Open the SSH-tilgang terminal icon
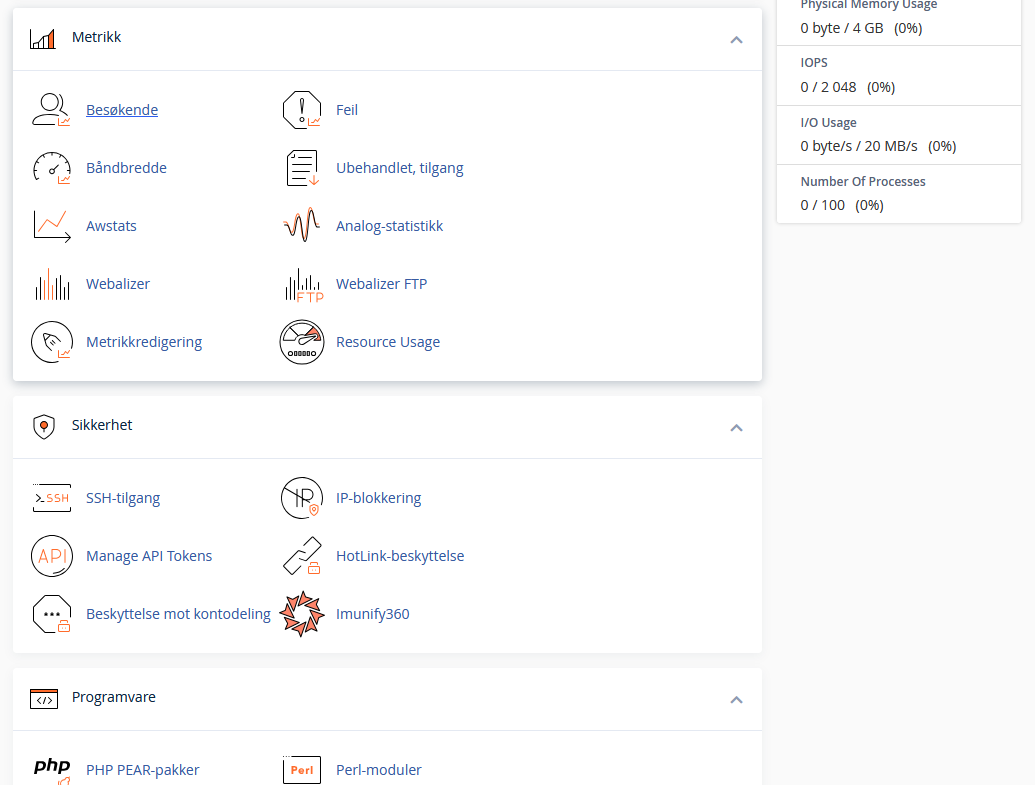Viewport: 1035px width, 785px height. coord(51,498)
